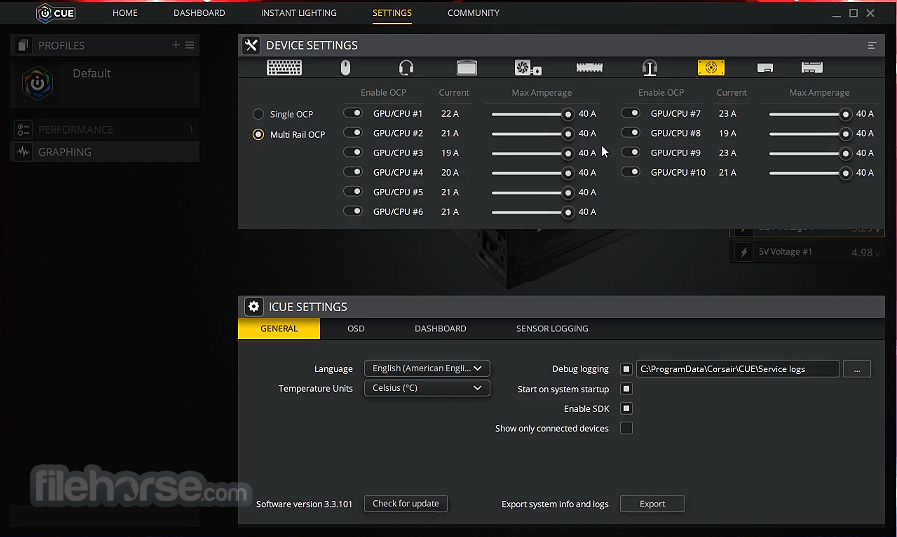This screenshot has width=897, height=537.
Task: Toggle OCP for GPU/CPU #4
Action: coord(353,172)
